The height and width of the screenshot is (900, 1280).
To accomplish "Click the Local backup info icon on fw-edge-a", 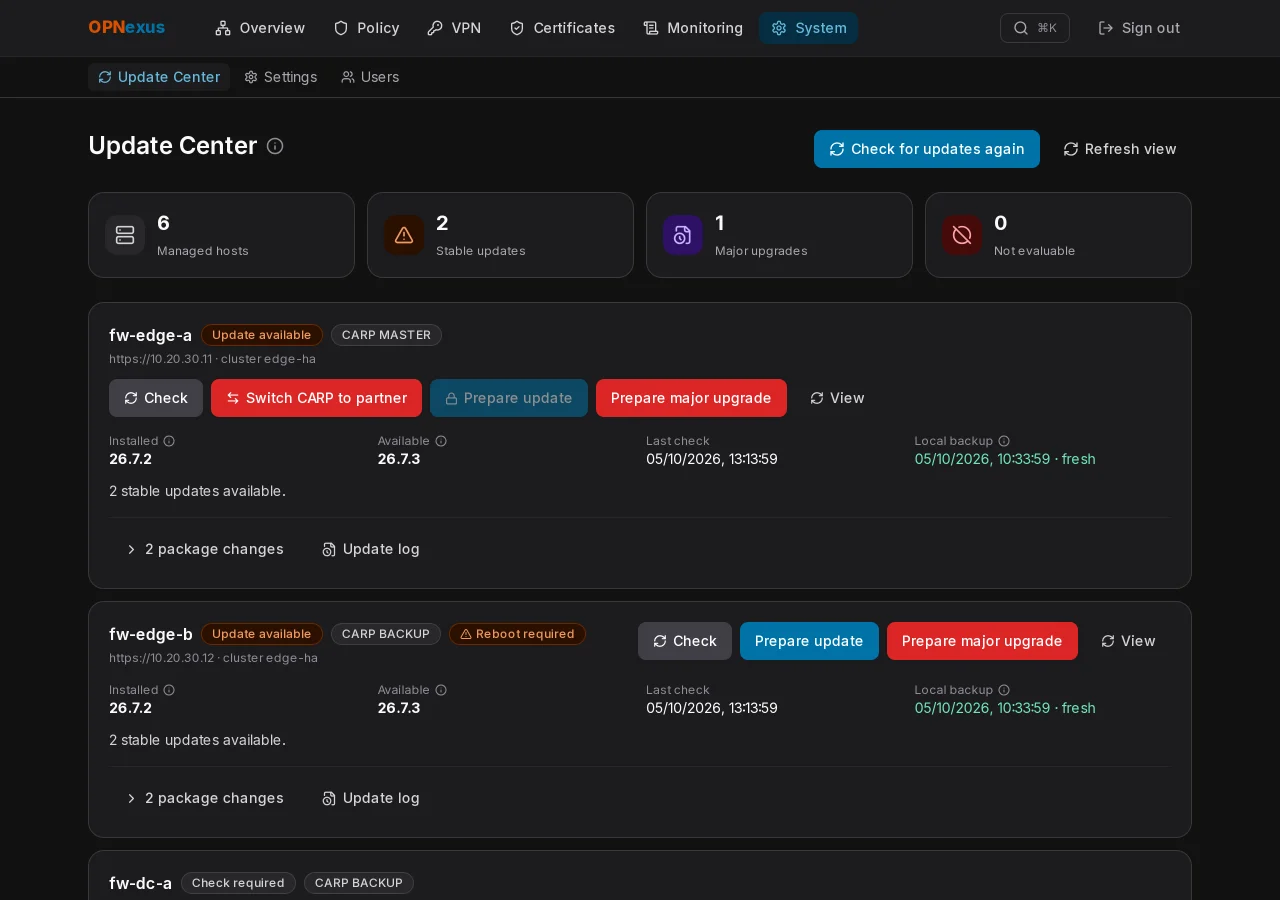I will [1004, 441].
